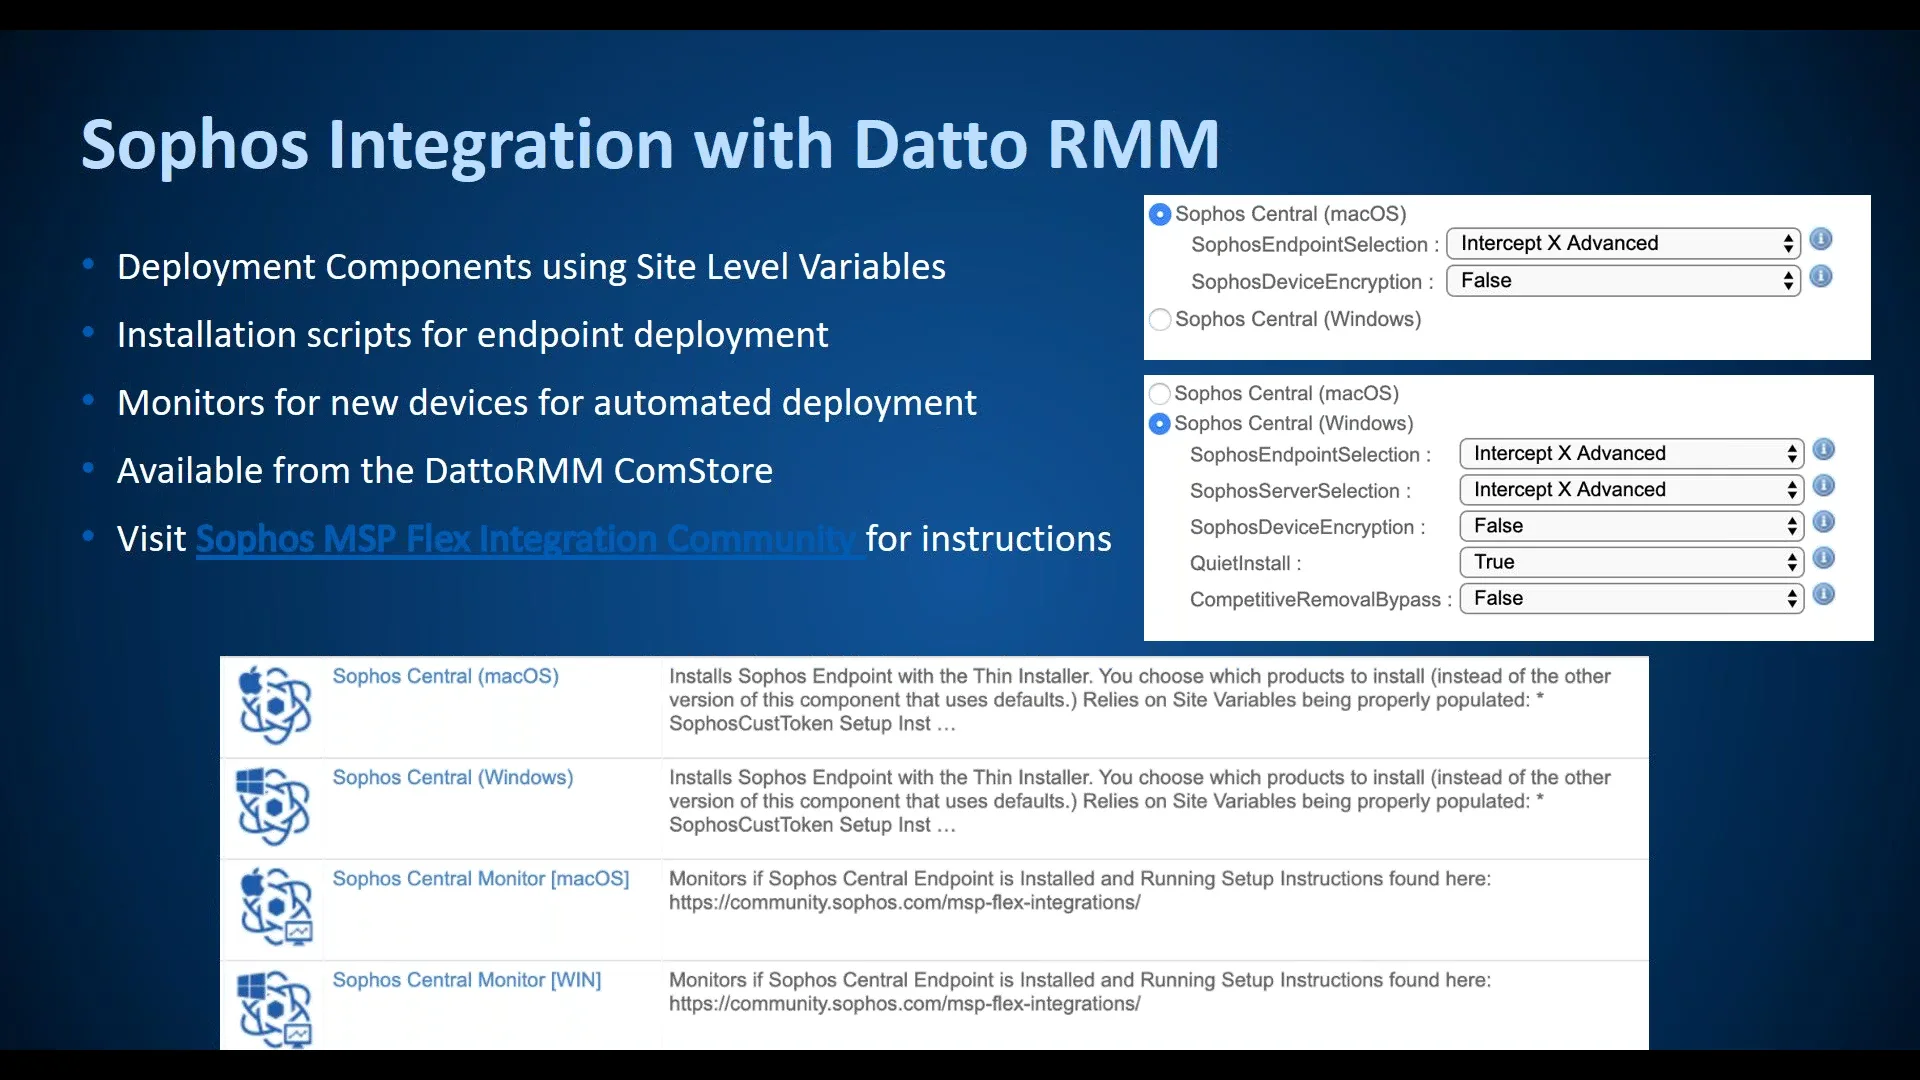Click the Sophos Central (macOS) component icon
The image size is (1920, 1080).
275,705
